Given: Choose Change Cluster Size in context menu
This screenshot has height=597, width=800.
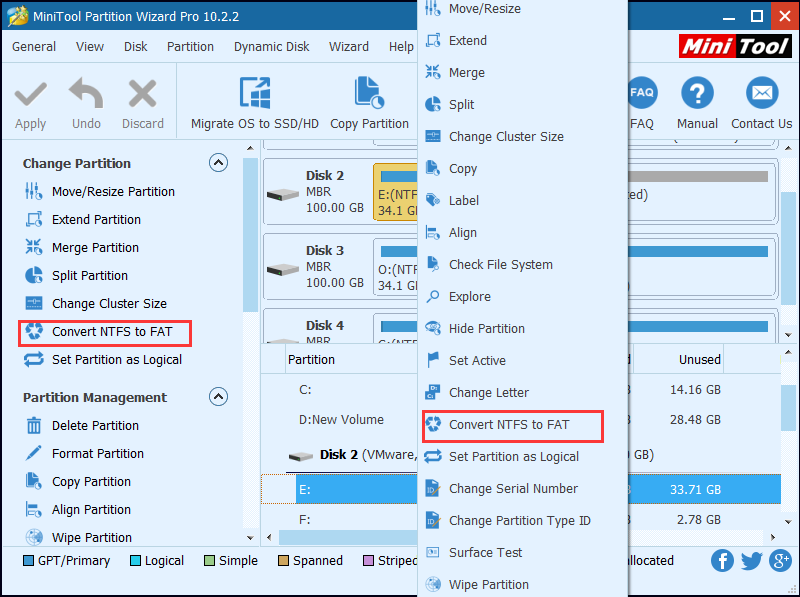Looking at the screenshot, I should 523,137.
